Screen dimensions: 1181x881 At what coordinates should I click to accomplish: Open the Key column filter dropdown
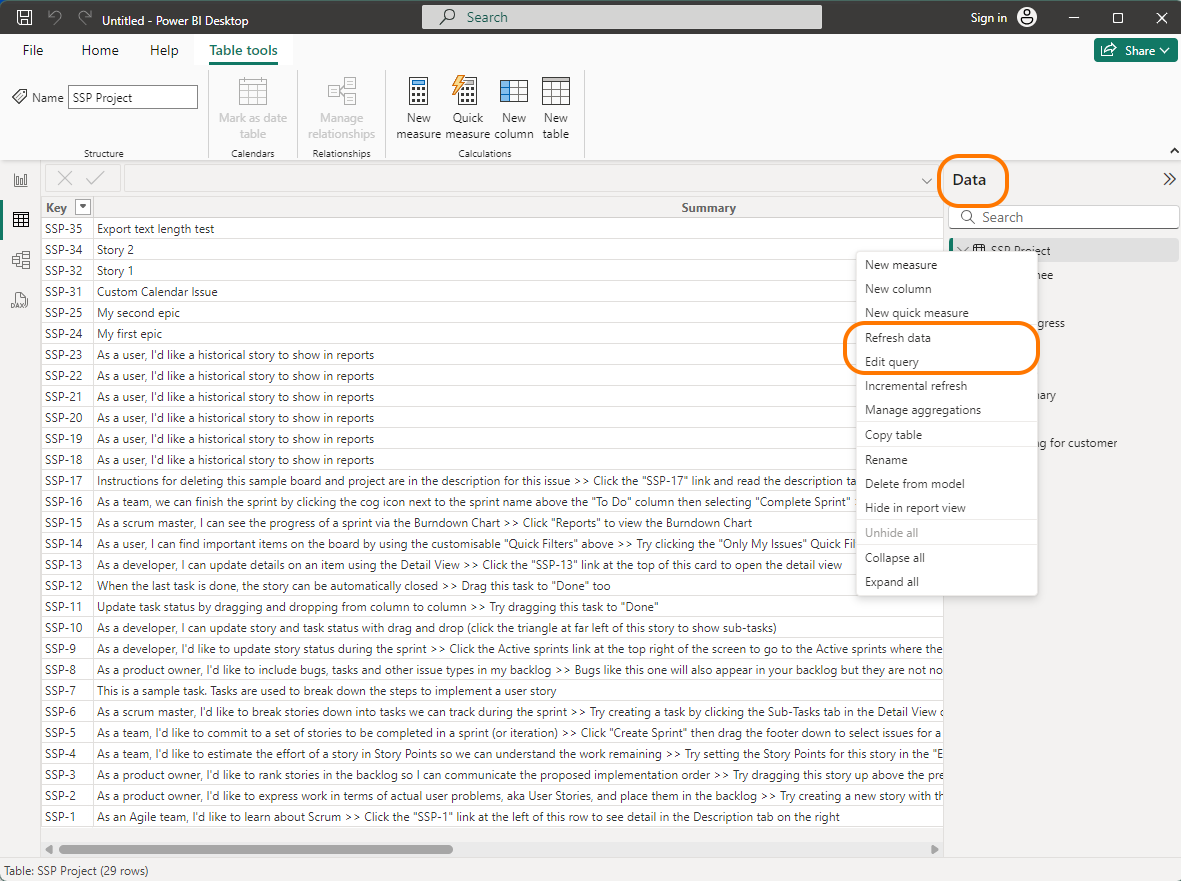click(83, 208)
